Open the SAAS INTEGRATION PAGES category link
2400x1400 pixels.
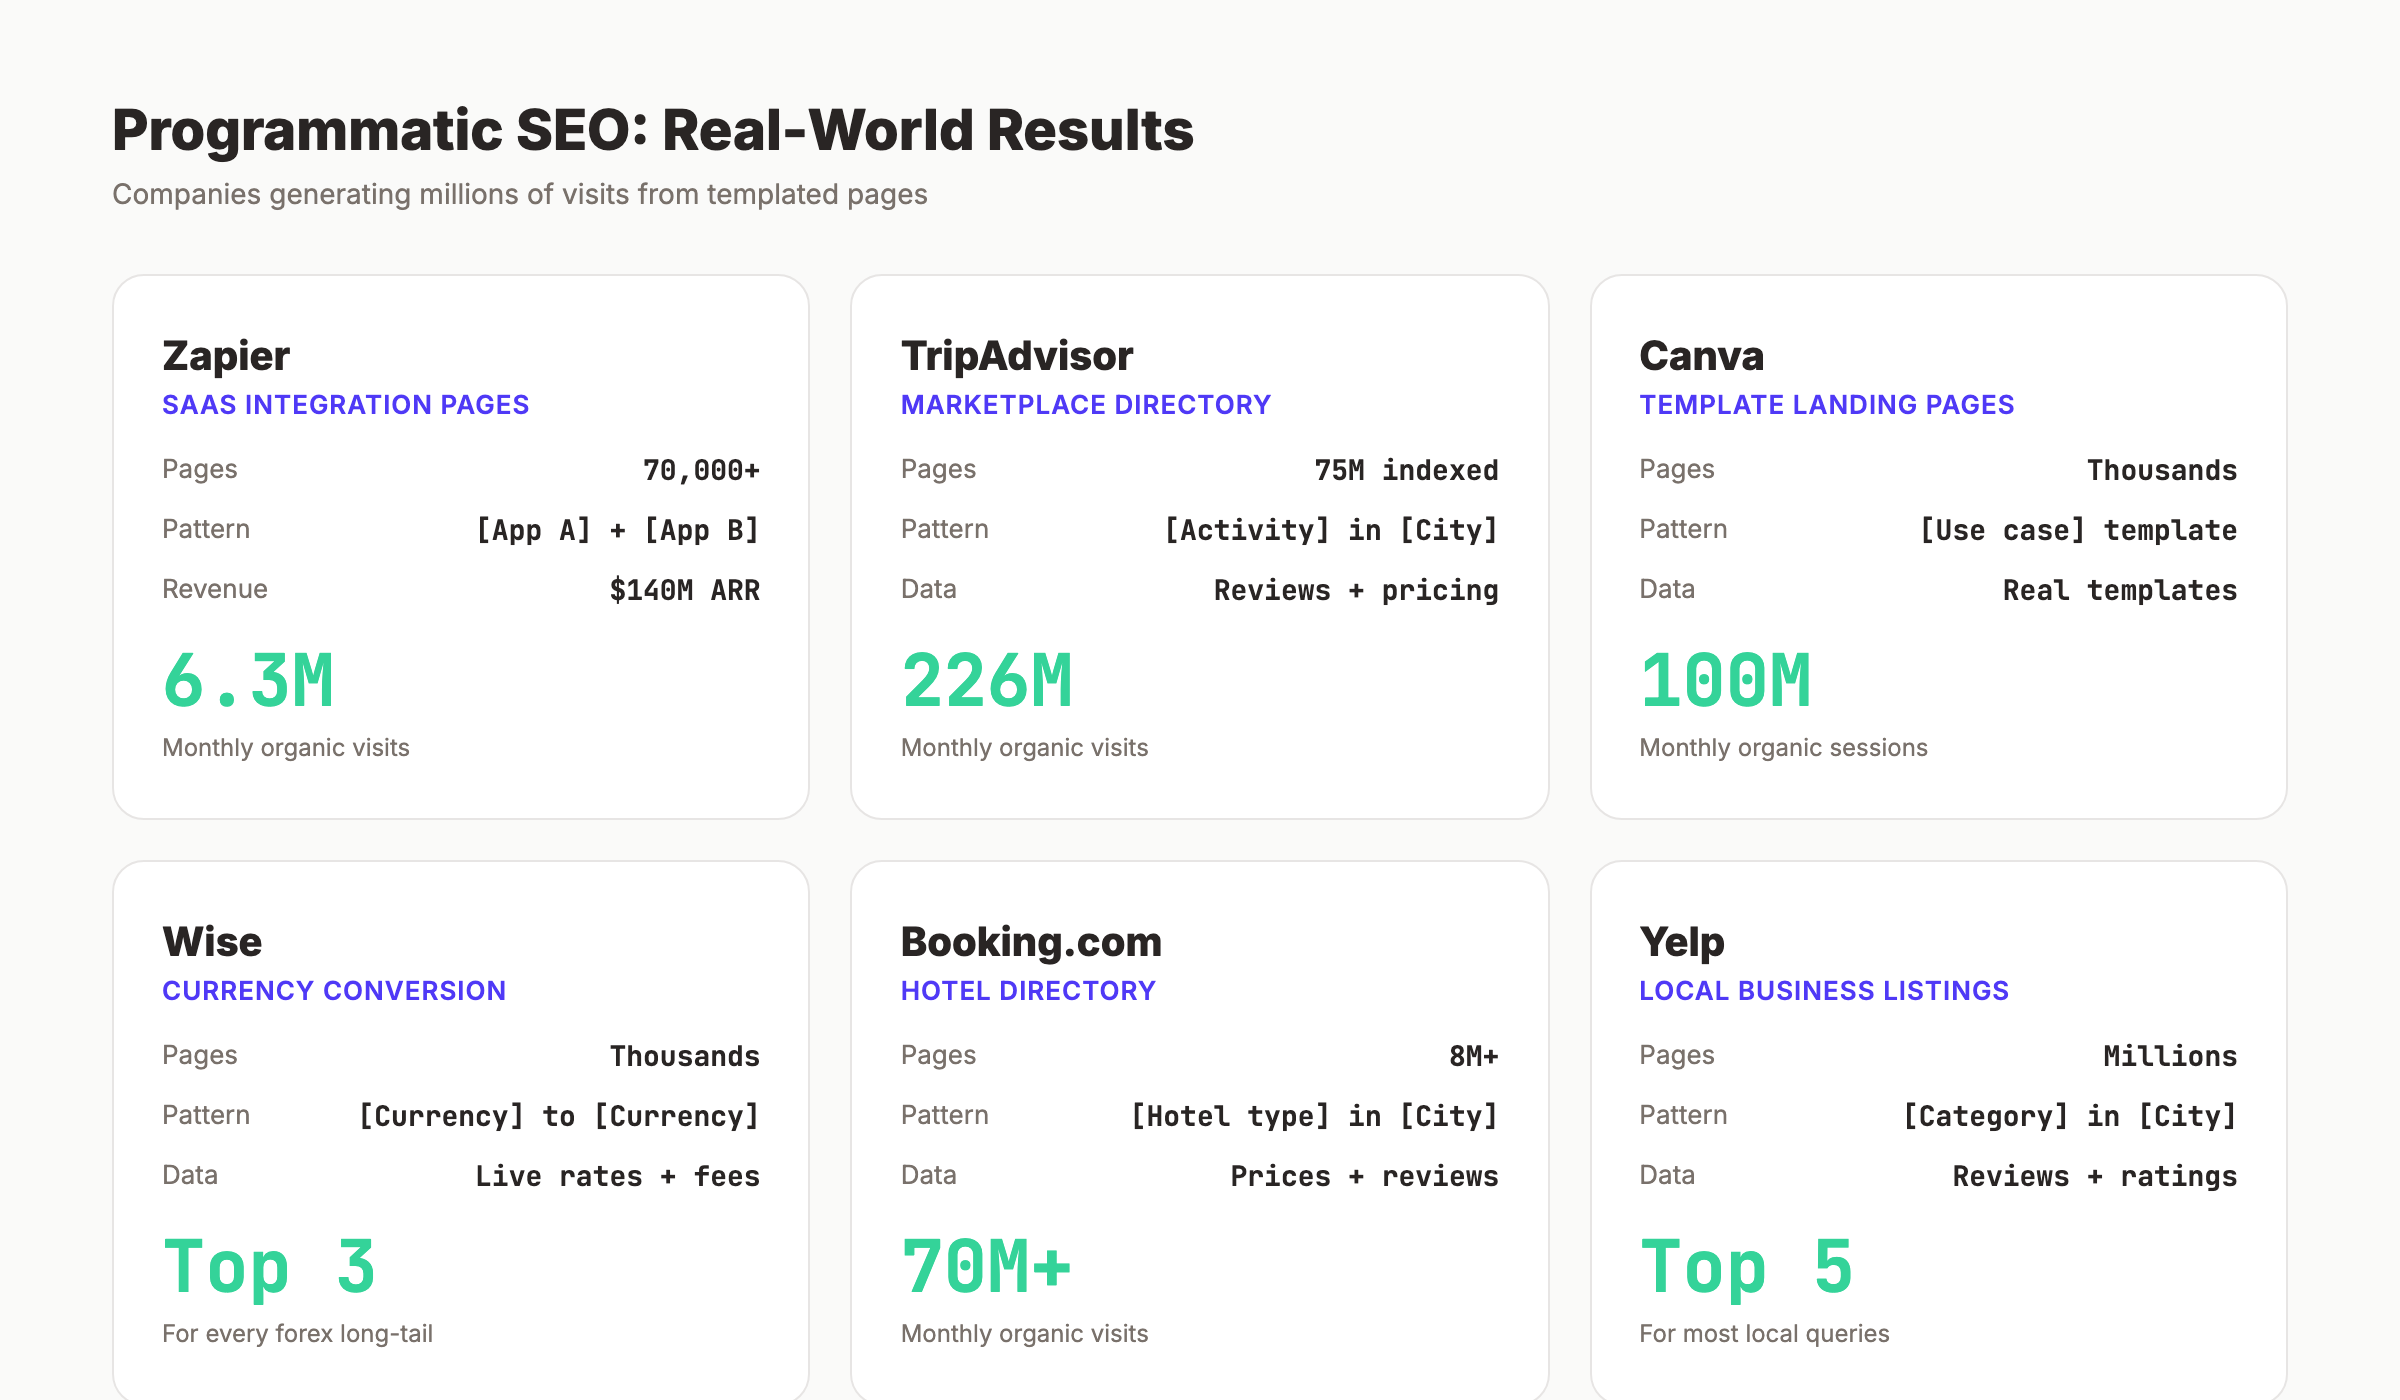point(346,404)
